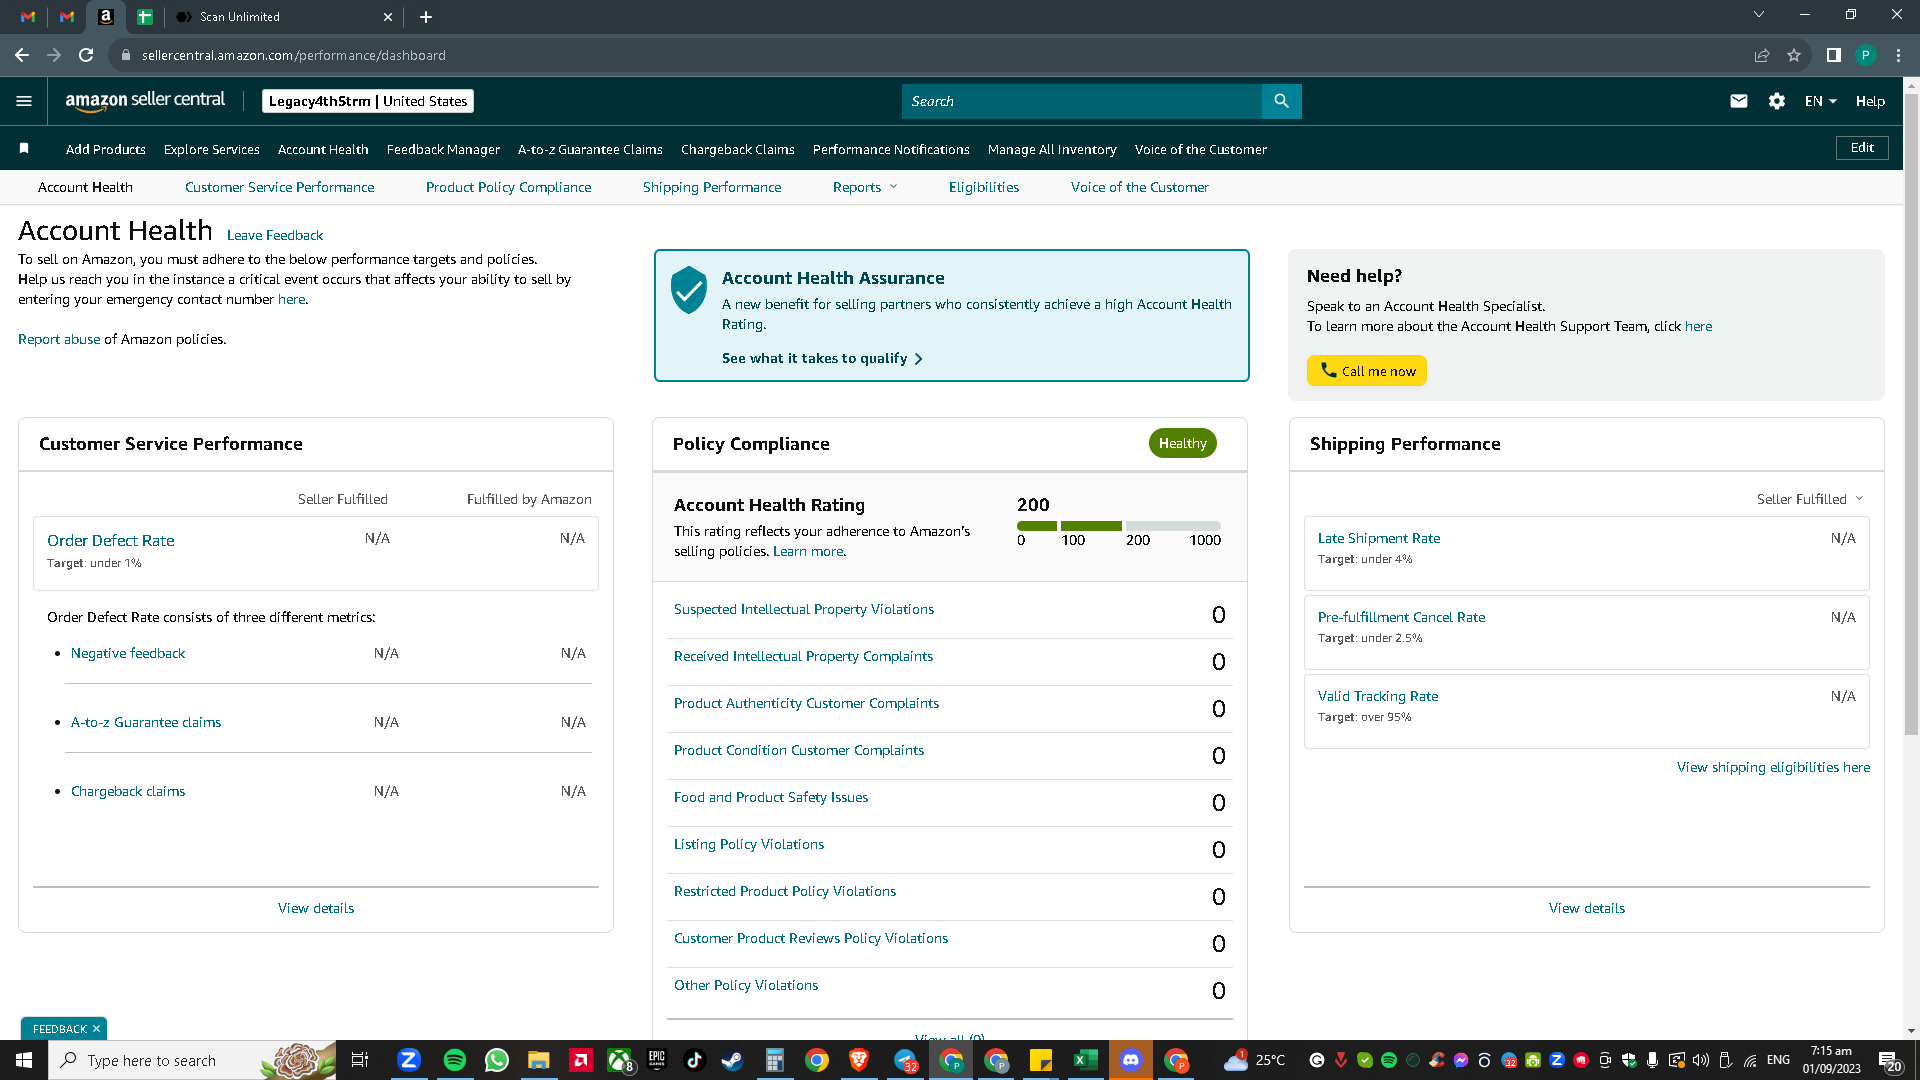Select the Product Policy Compliance tab
The height and width of the screenshot is (1080, 1920).
coord(508,187)
